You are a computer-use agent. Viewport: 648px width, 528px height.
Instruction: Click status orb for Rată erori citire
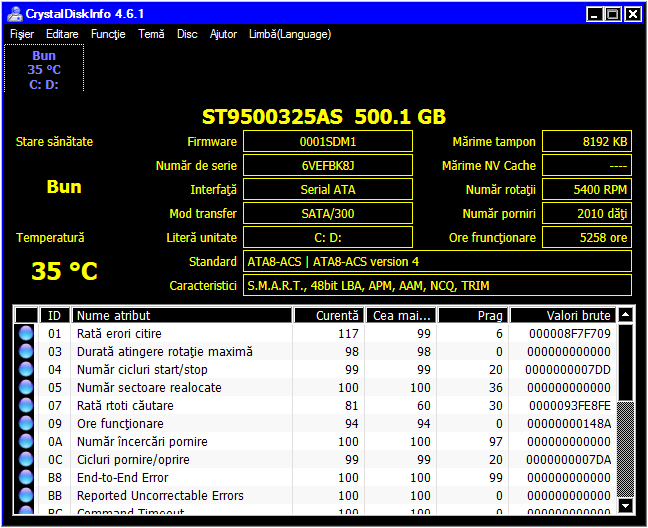point(26,333)
